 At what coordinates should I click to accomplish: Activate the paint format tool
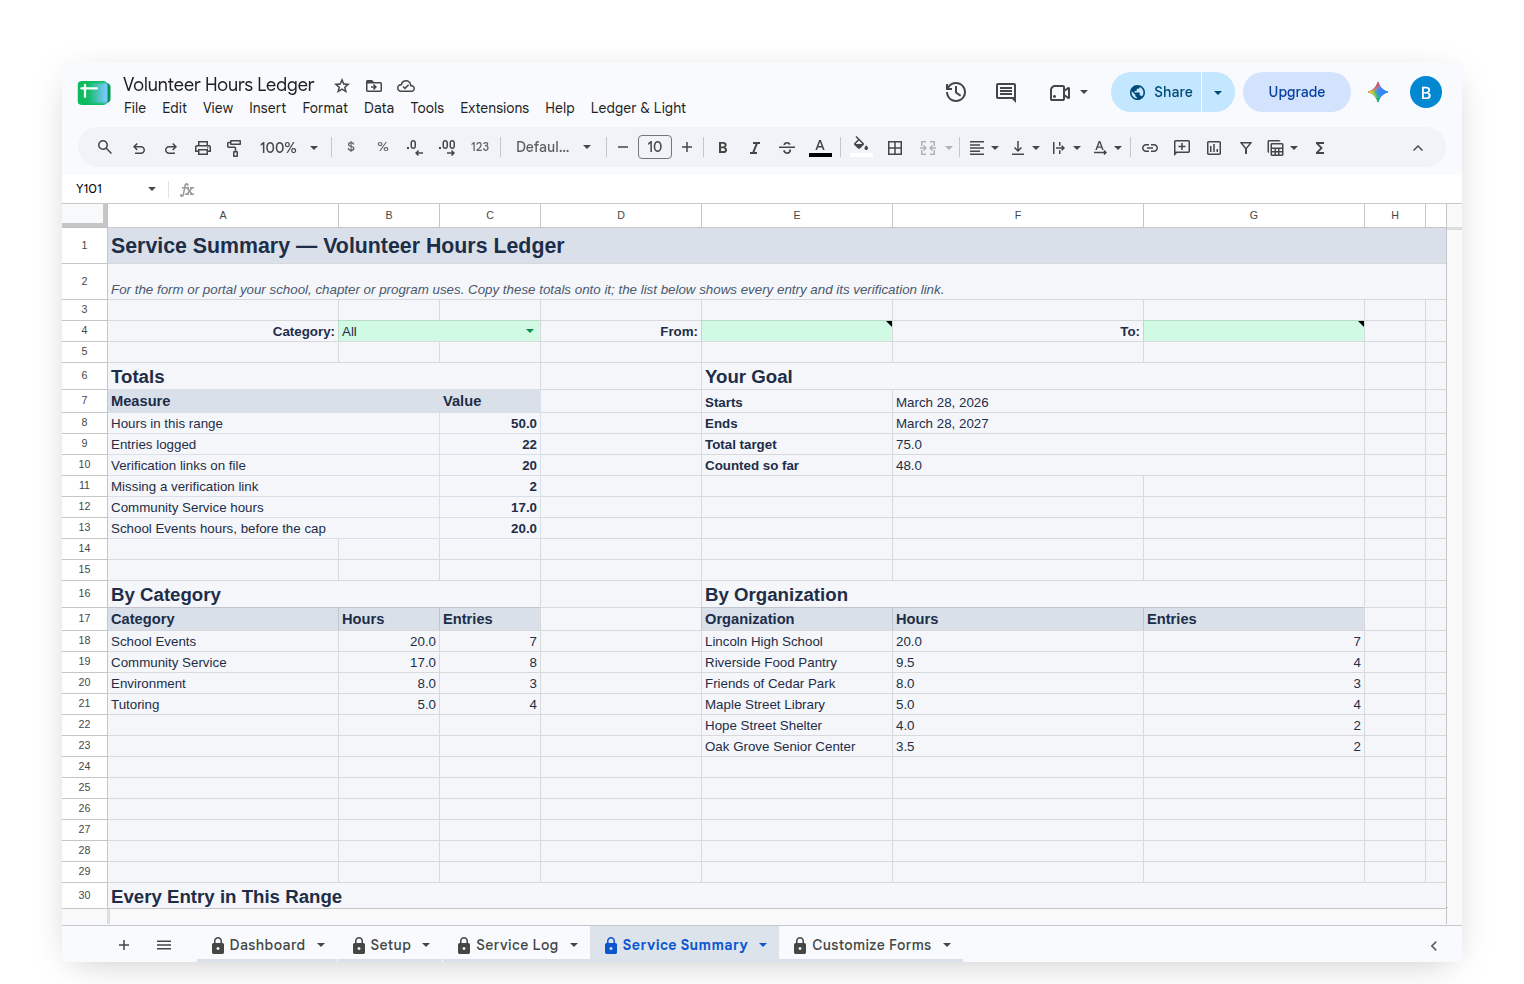(x=234, y=148)
